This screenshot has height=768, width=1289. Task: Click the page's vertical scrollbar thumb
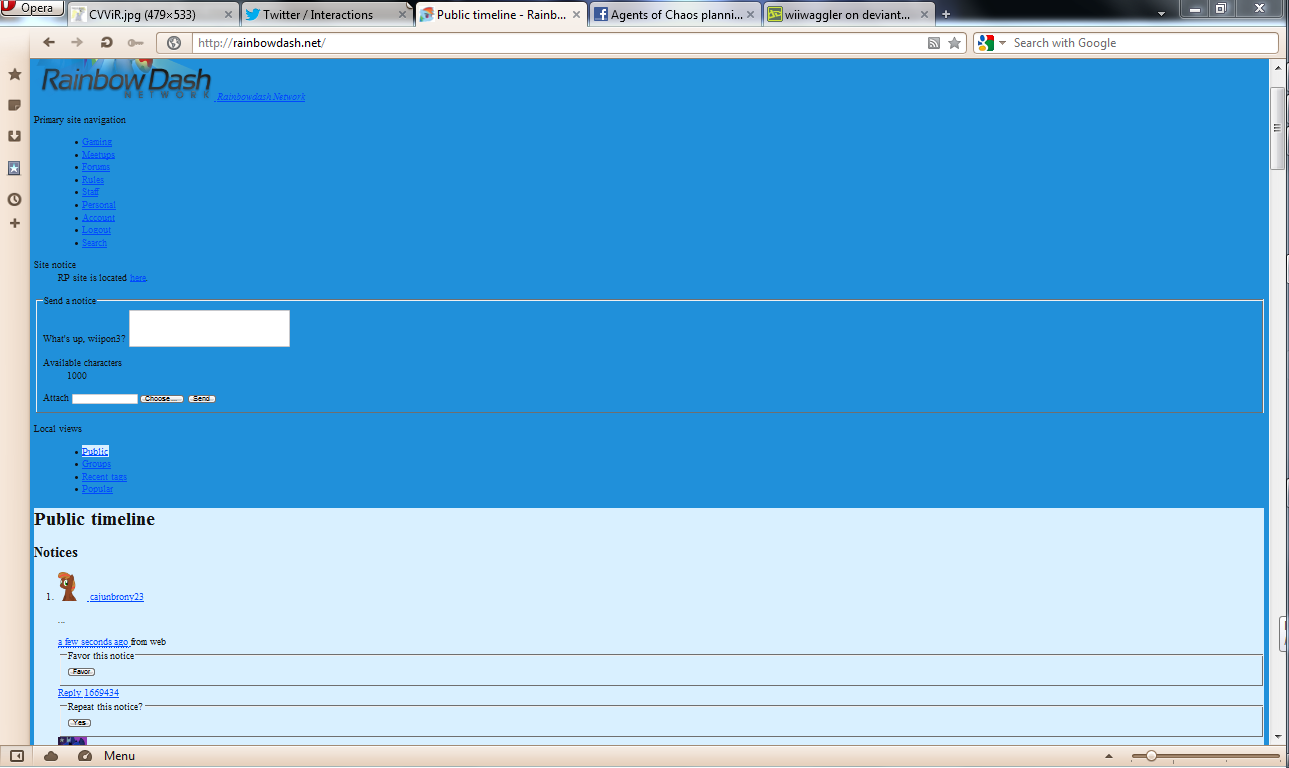click(1277, 129)
